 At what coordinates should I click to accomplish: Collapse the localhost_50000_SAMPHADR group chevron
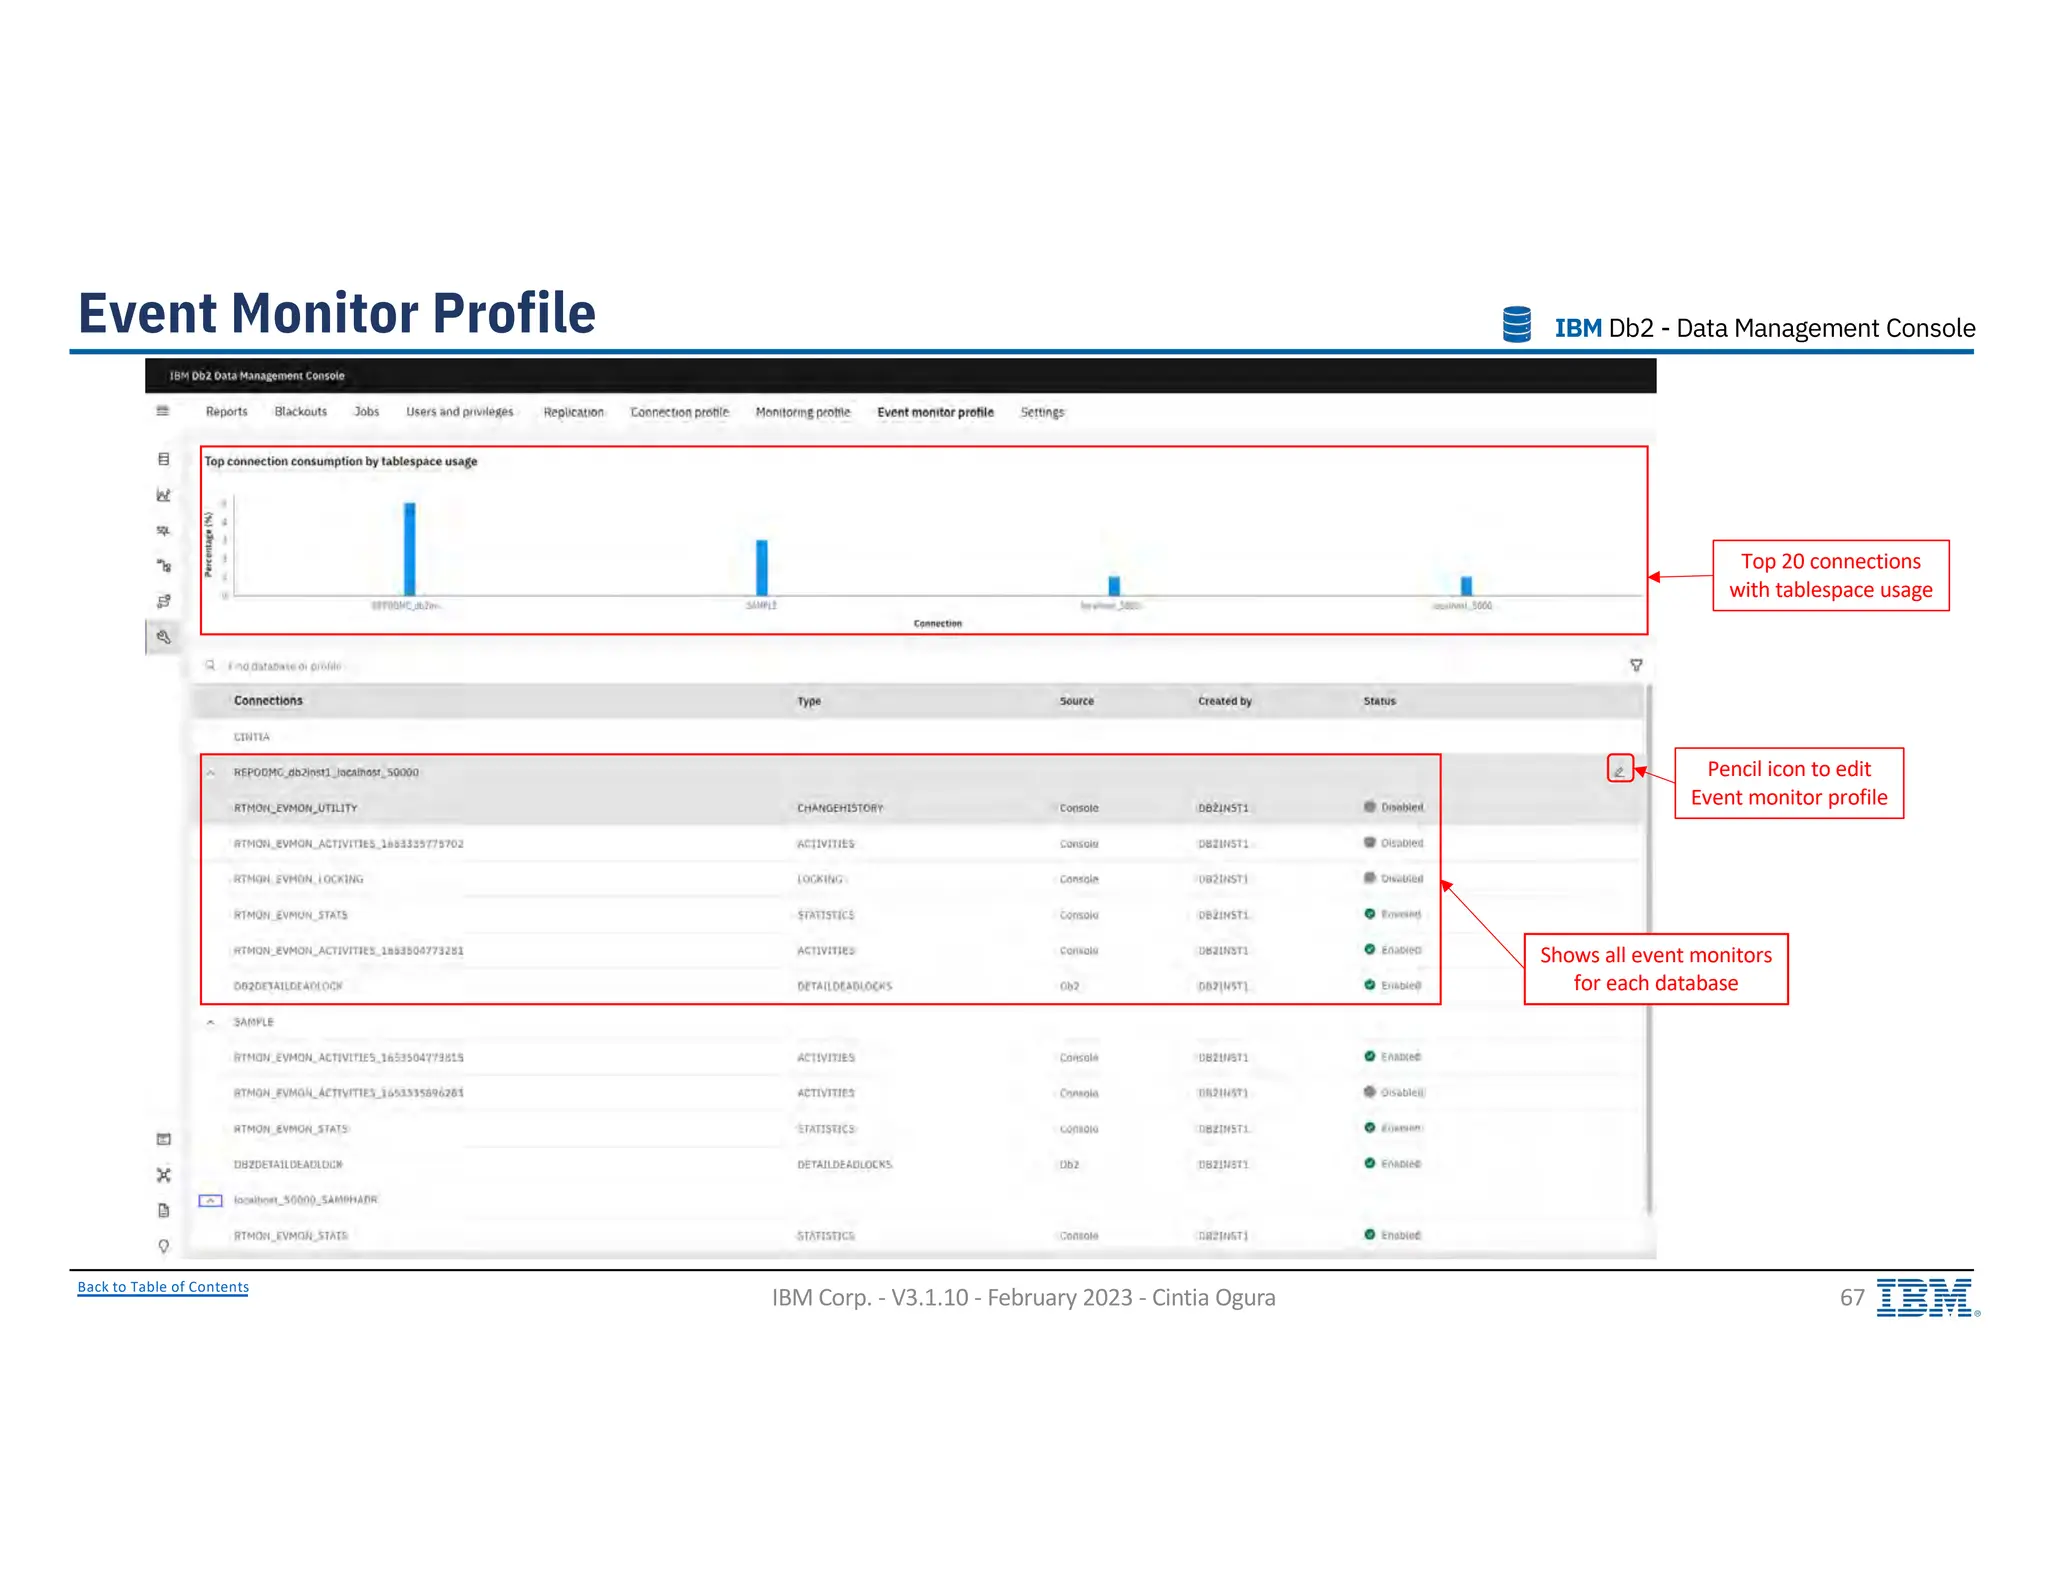[x=211, y=1200]
